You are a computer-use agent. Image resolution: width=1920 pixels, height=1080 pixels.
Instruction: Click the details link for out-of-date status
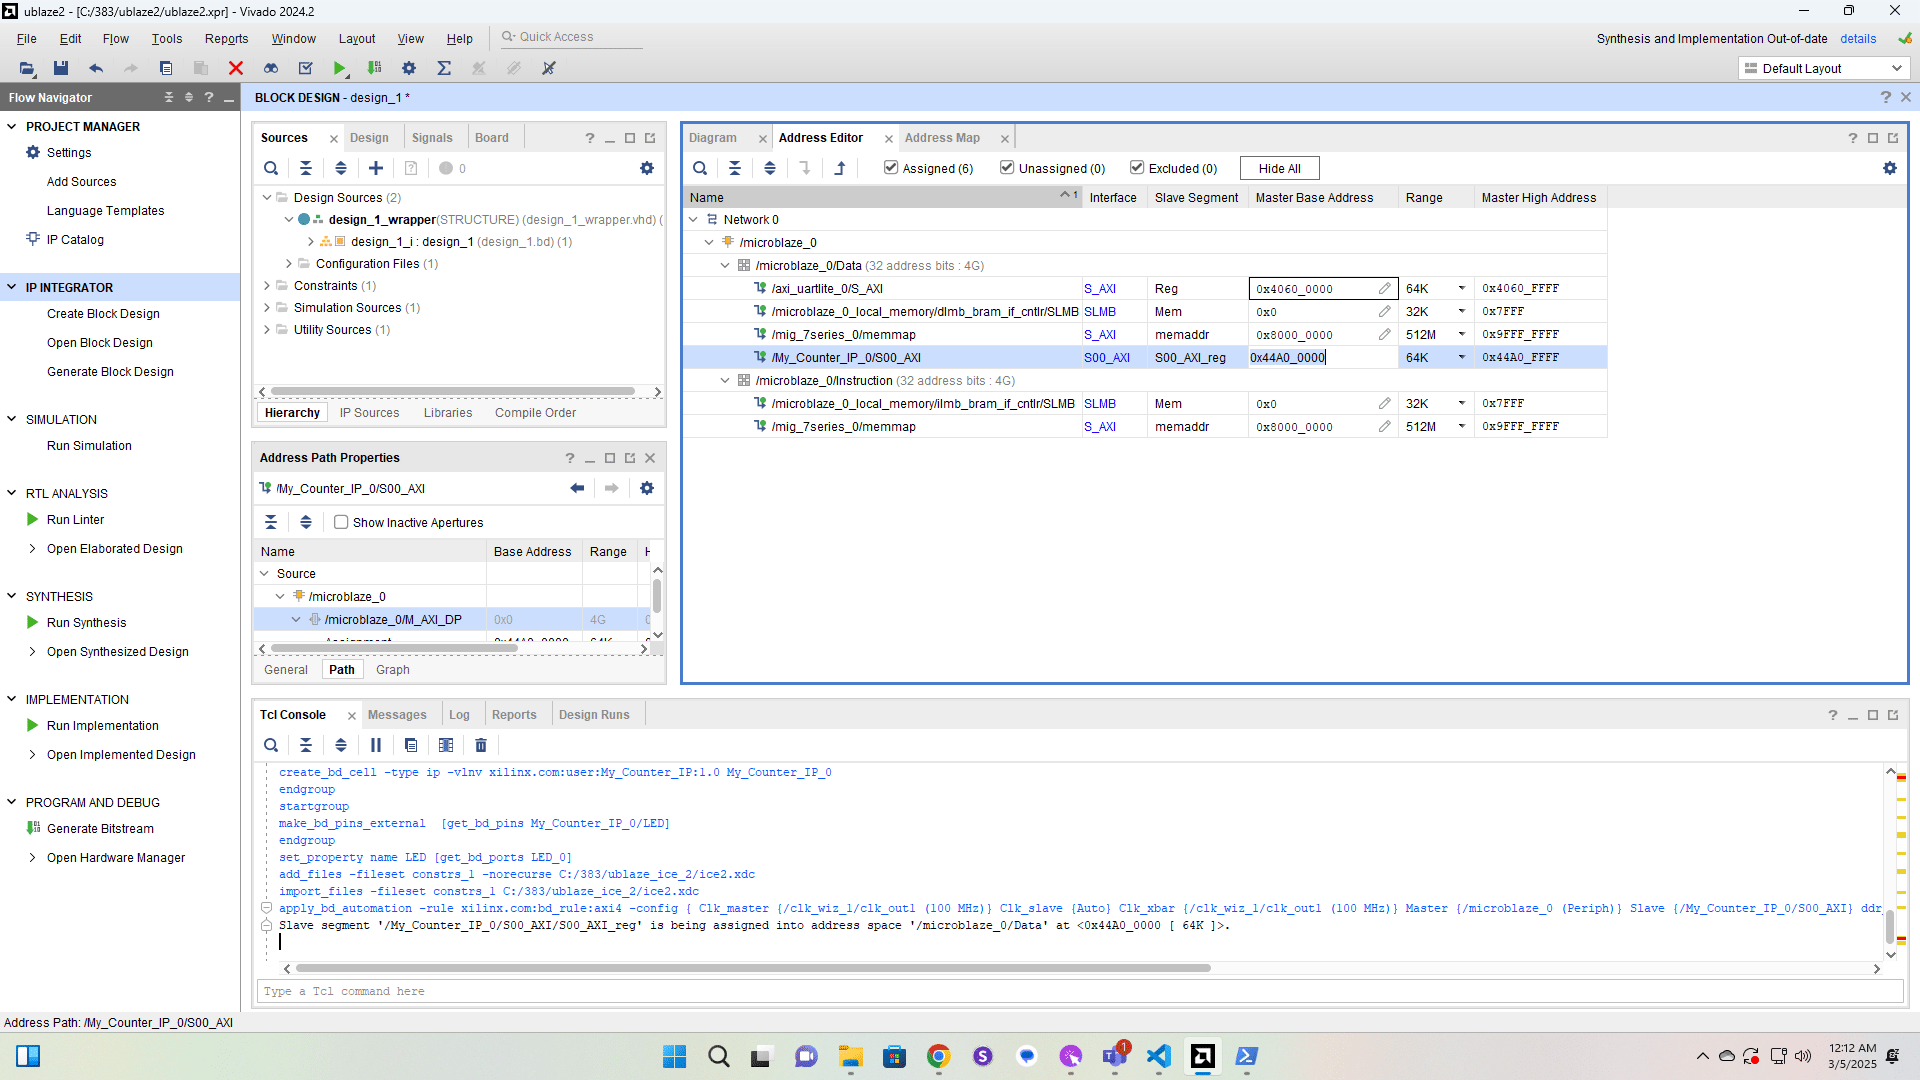1858,39
